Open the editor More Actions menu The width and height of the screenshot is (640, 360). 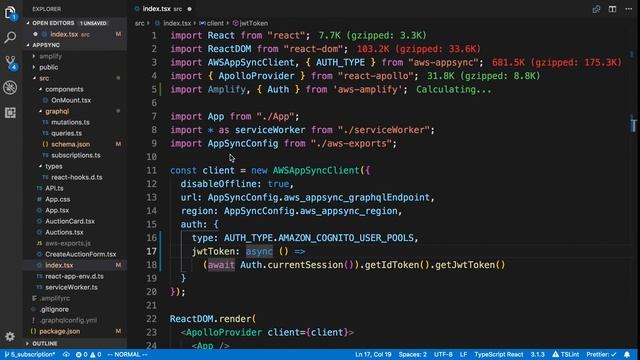click(629, 9)
